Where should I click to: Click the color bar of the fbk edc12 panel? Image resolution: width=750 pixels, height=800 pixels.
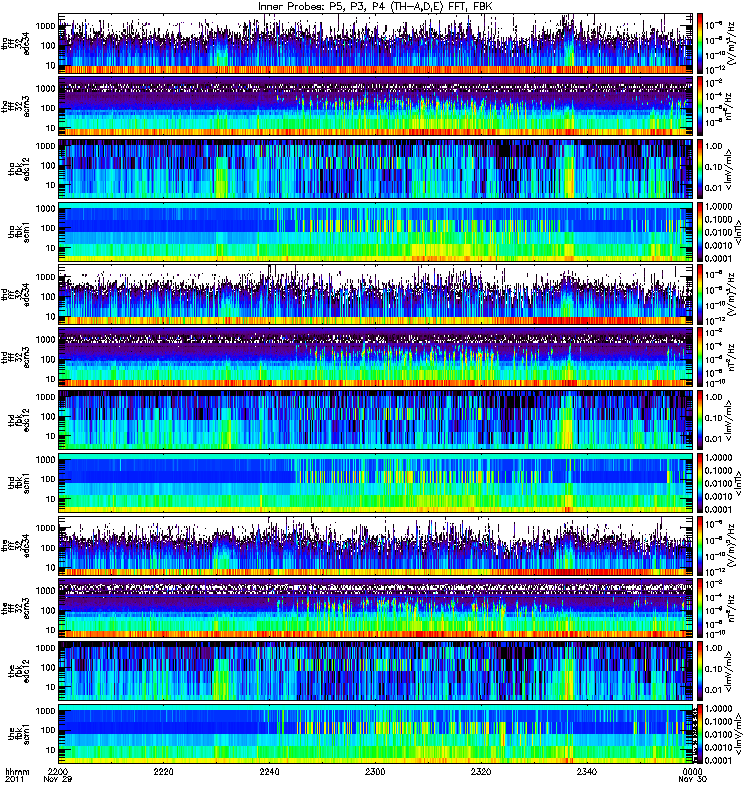699,671
